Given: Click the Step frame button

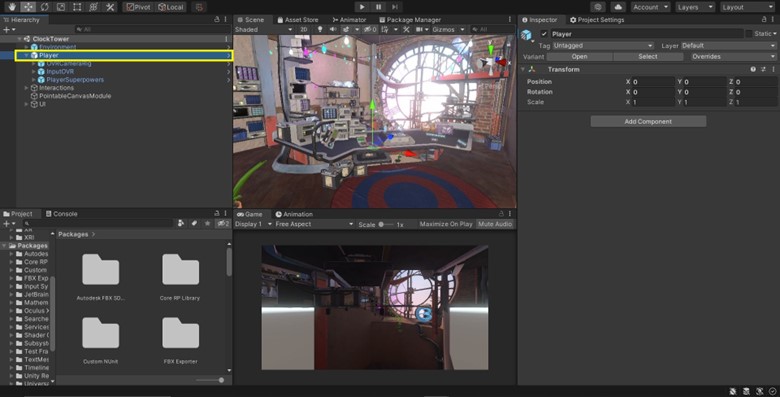Looking at the screenshot, I should 394,7.
